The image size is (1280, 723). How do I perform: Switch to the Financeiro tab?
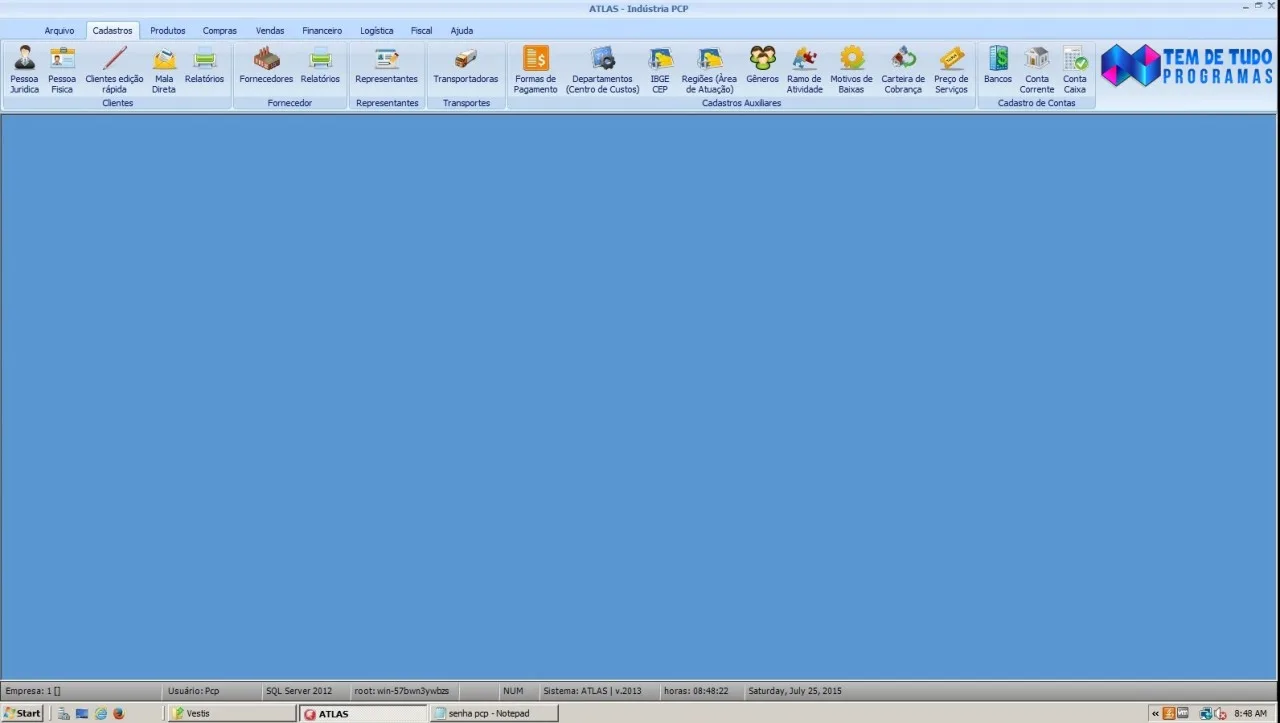tap(322, 31)
